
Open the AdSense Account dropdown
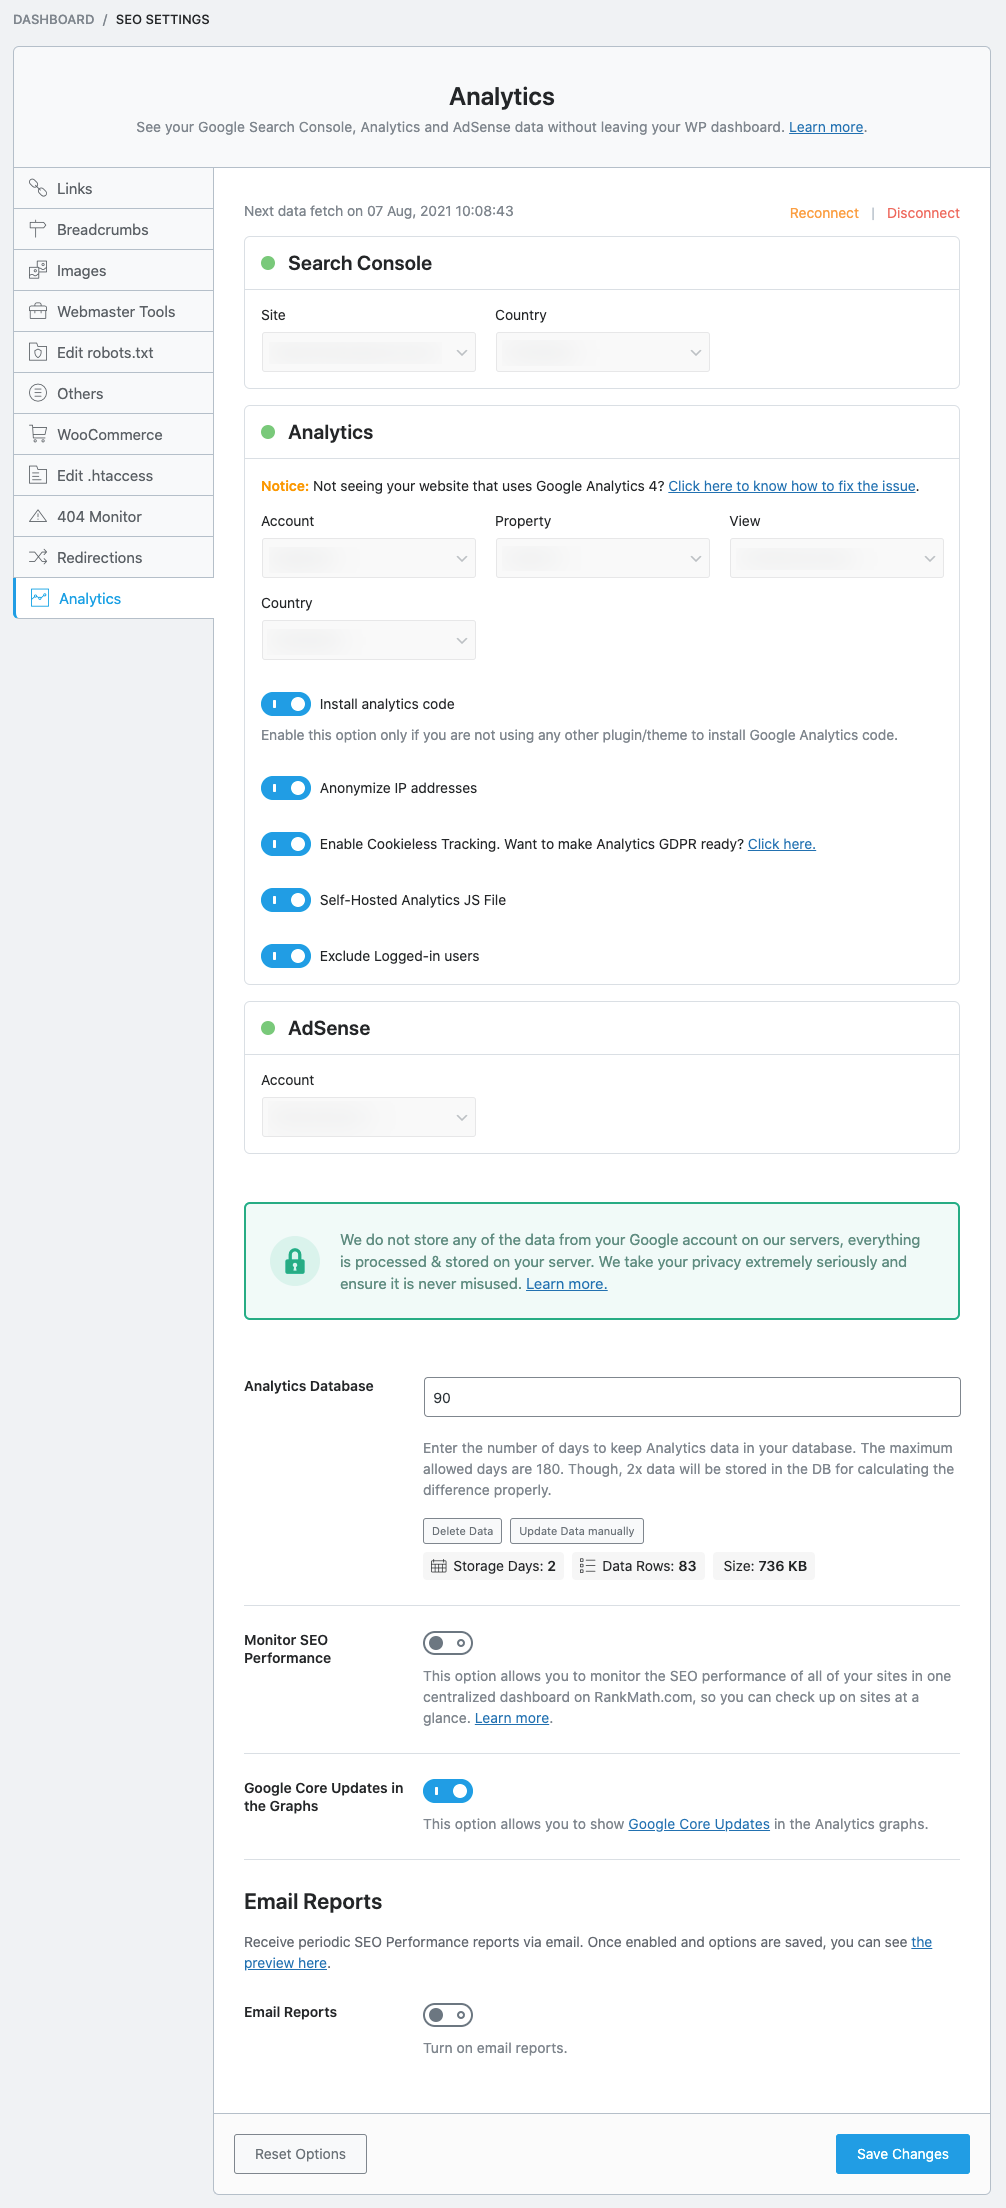point(368,1117)
